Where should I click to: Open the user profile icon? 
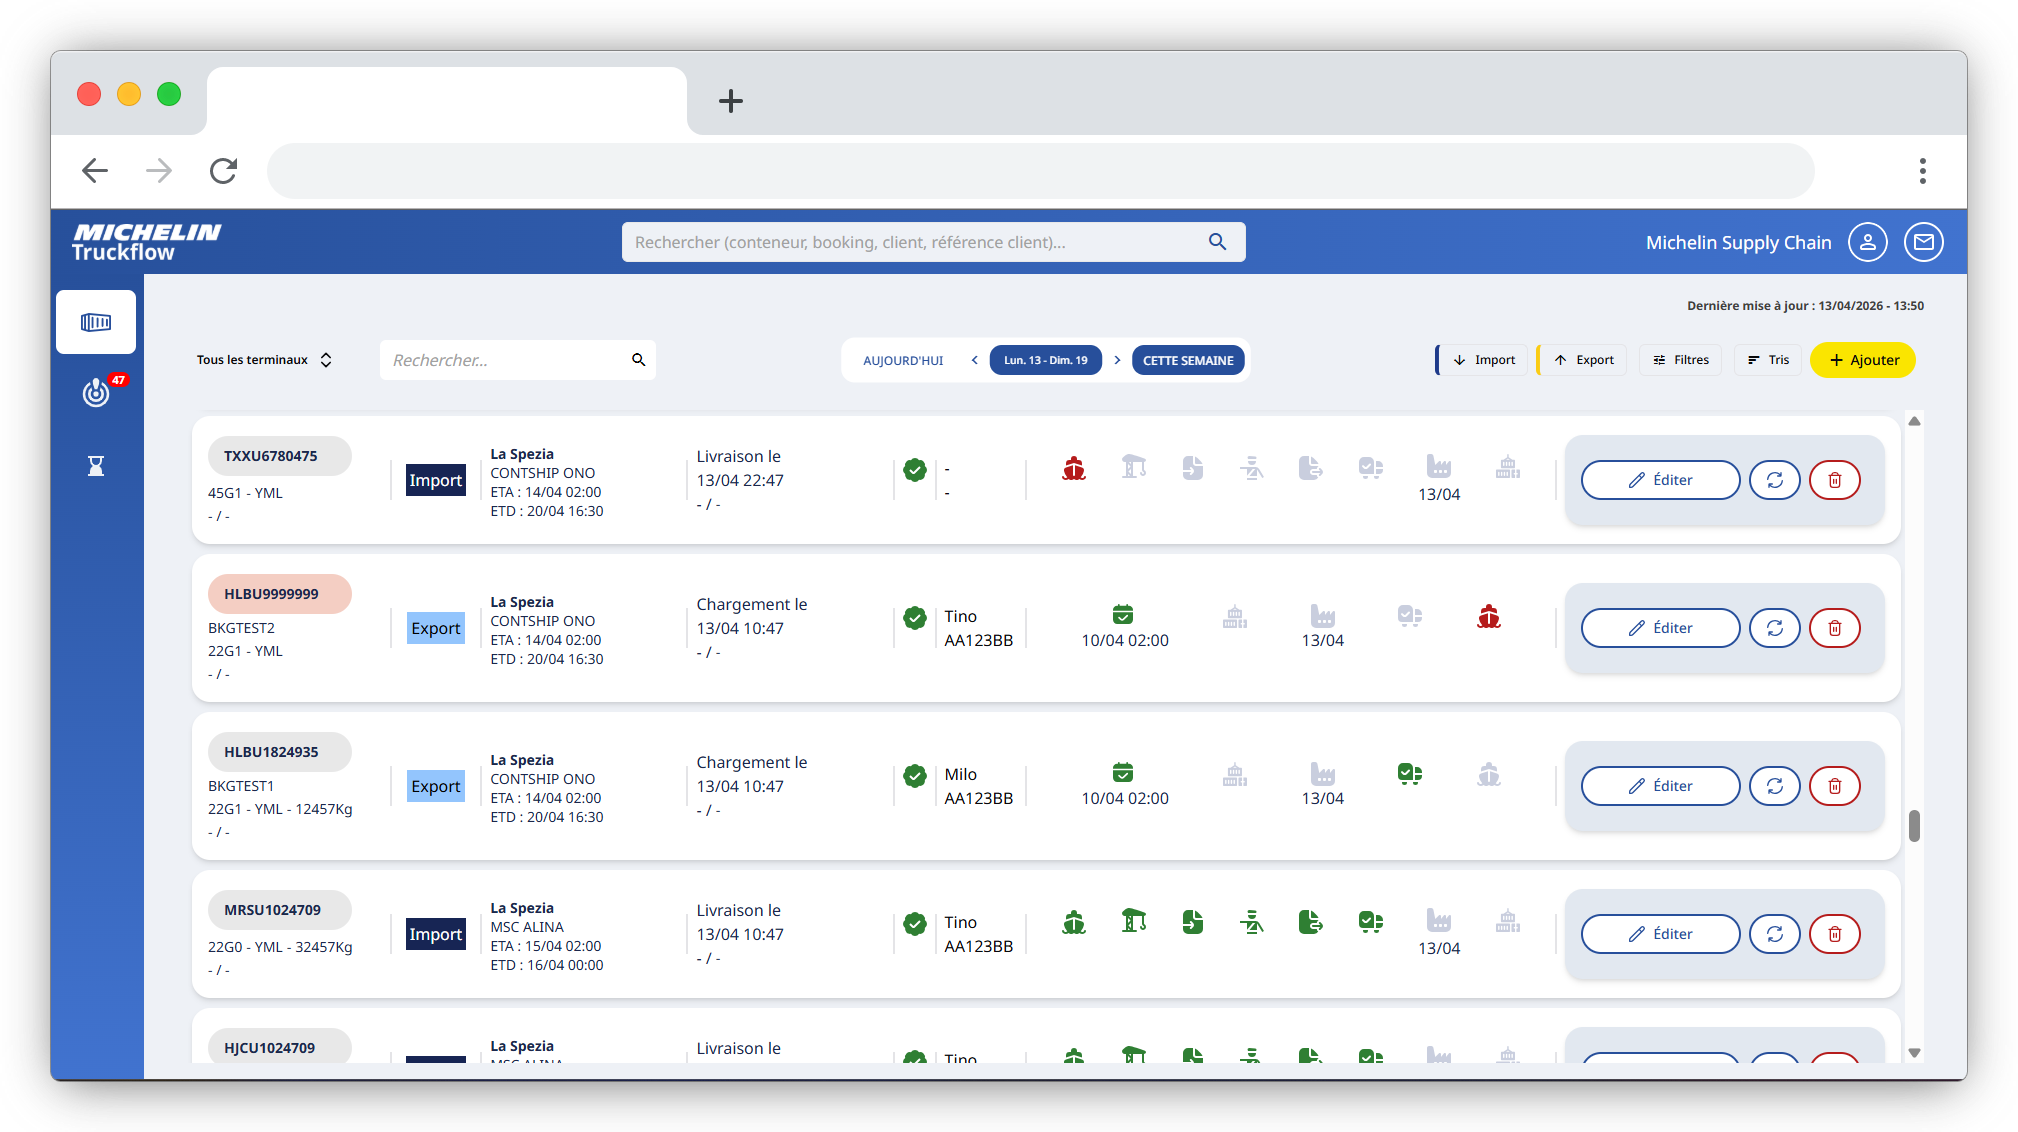pos(1867,242)
